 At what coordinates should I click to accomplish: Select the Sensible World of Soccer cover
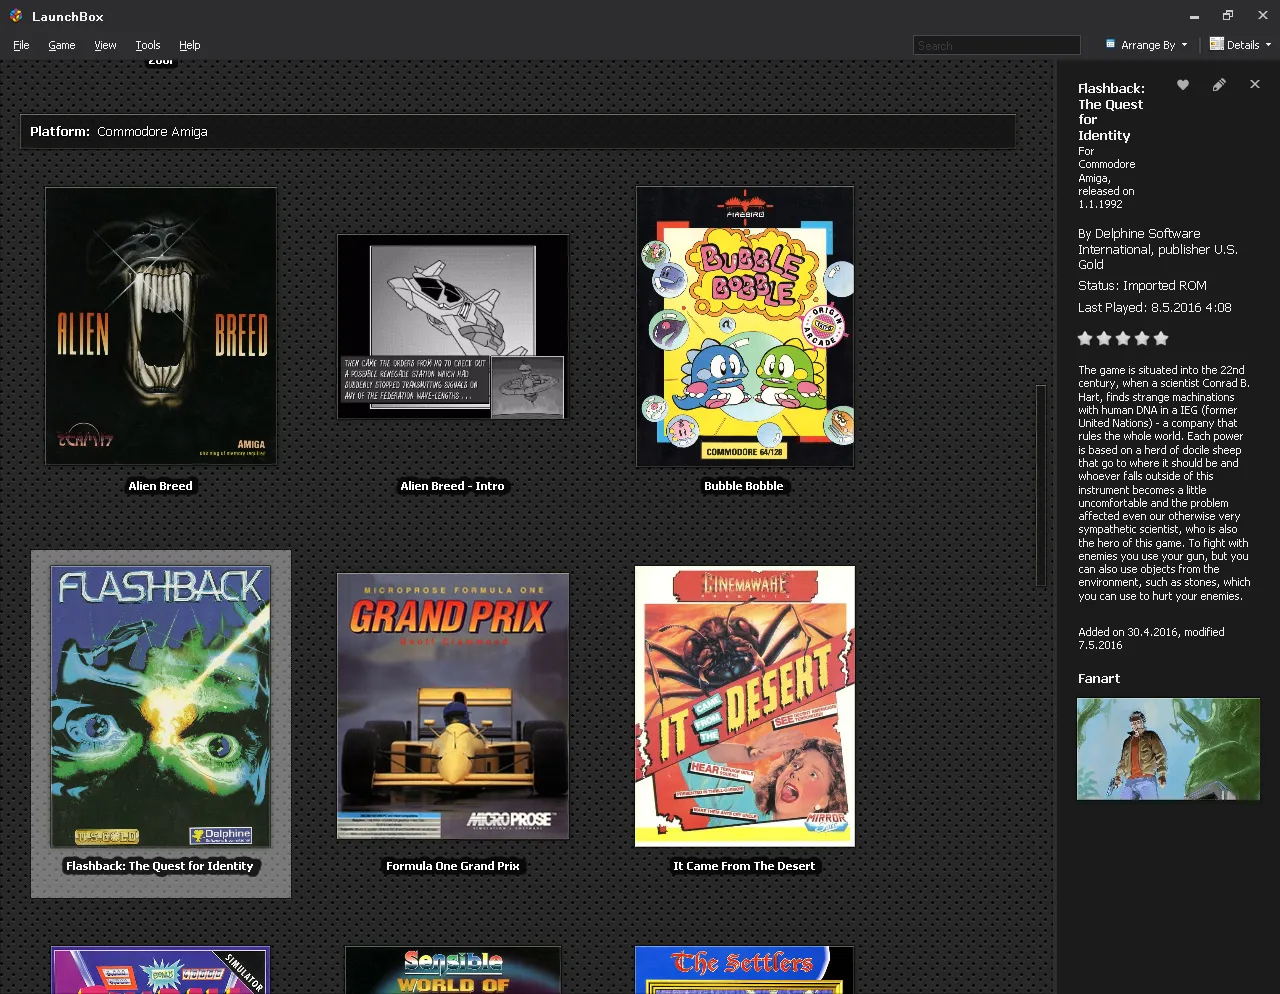[x=453, y=970]
